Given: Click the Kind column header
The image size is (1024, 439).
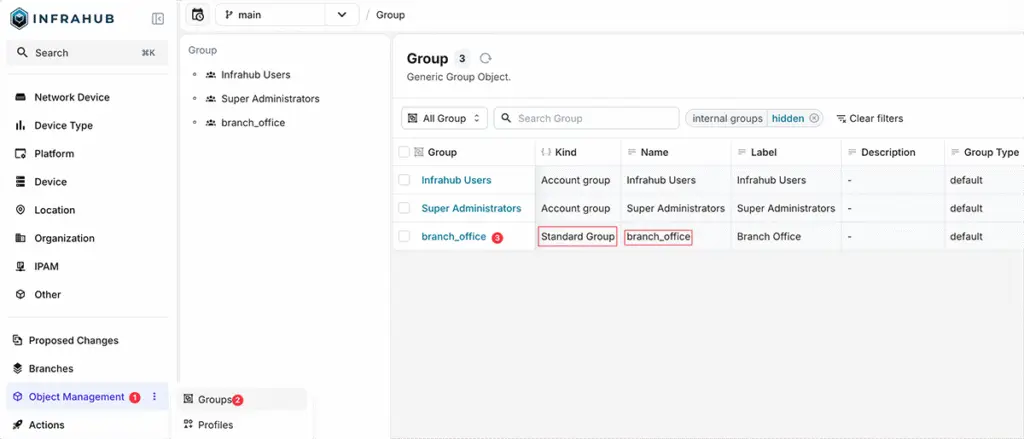Looking at the screenshot, I should (x=578, y=152).
